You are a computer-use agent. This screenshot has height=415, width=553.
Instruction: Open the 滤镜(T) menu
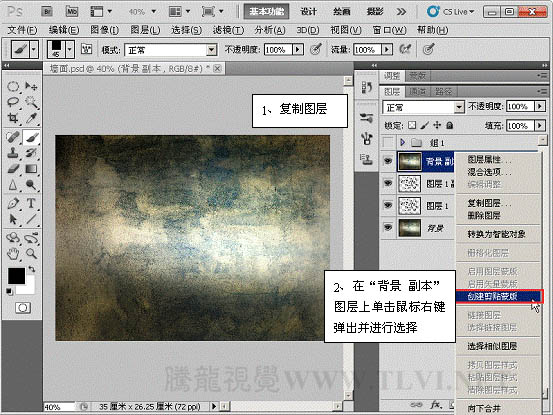click(x=228, y=30)
